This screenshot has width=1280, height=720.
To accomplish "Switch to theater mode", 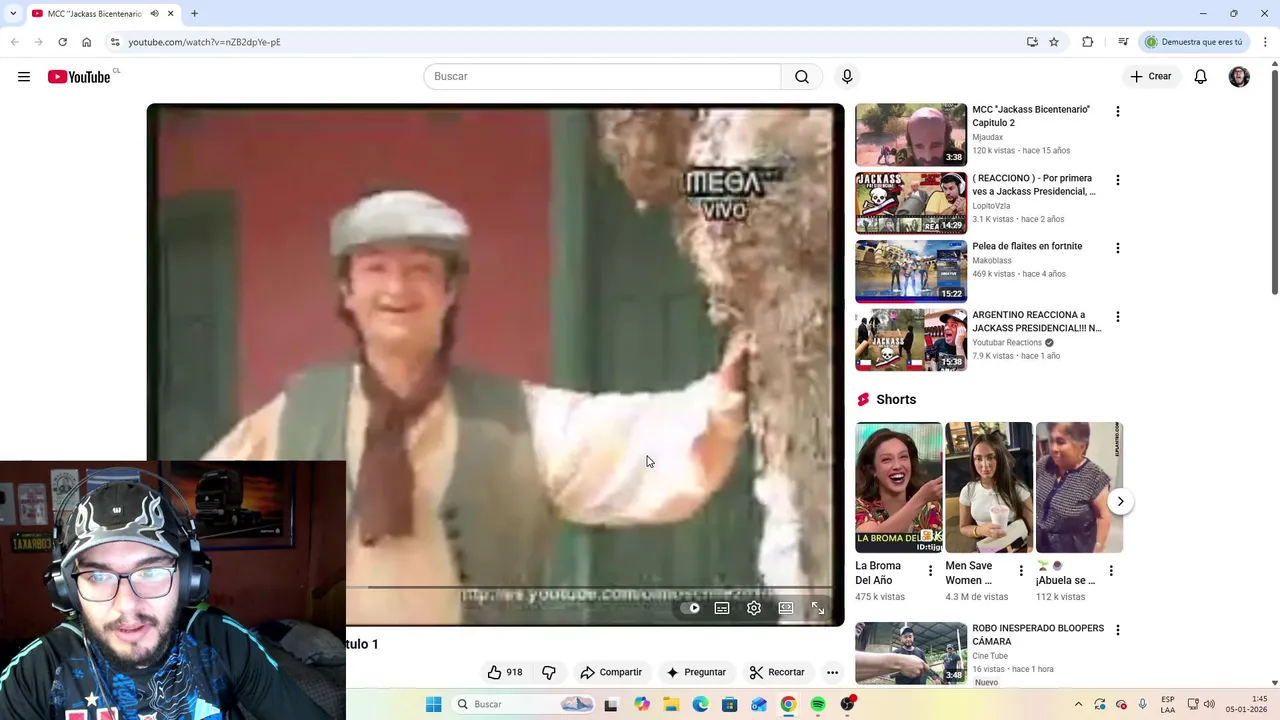I will coord(786,608).
